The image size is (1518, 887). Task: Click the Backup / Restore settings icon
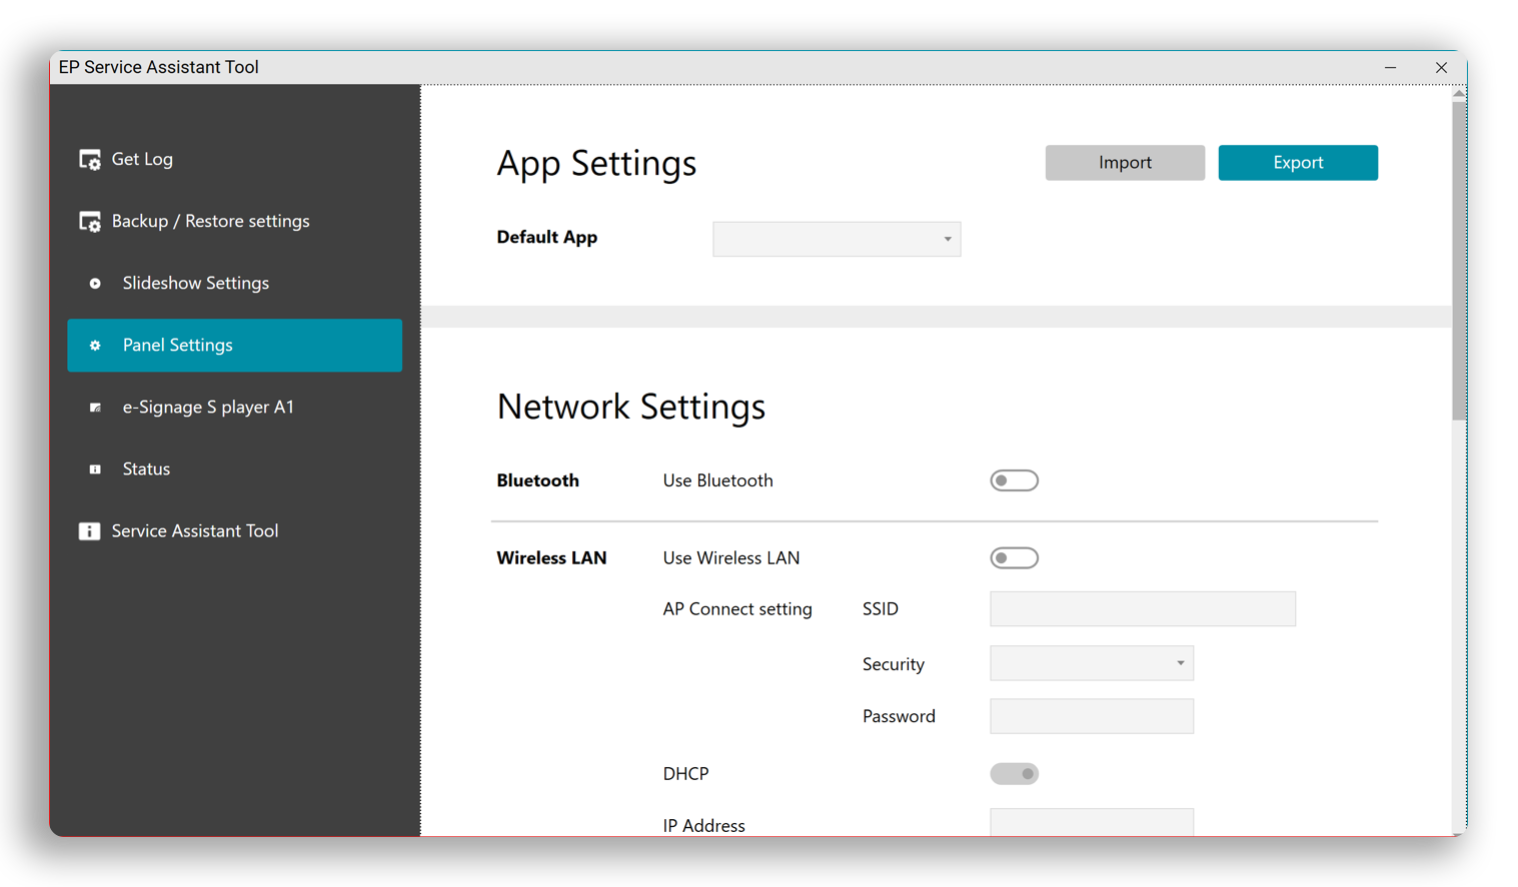coord(90,222)
